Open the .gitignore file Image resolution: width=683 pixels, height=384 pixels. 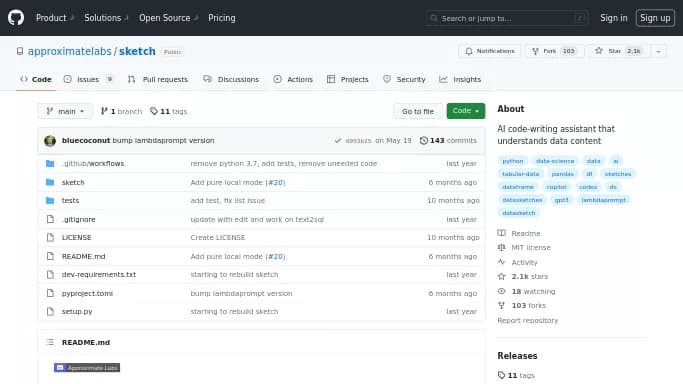point(78,219)
